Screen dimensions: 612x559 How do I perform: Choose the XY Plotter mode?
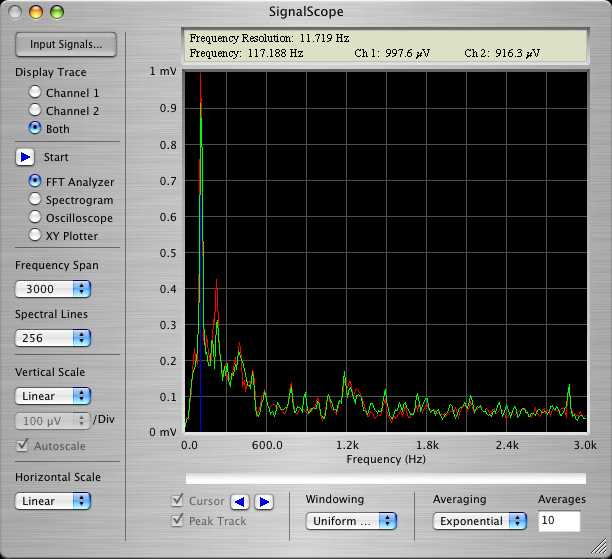pos(36,236)
